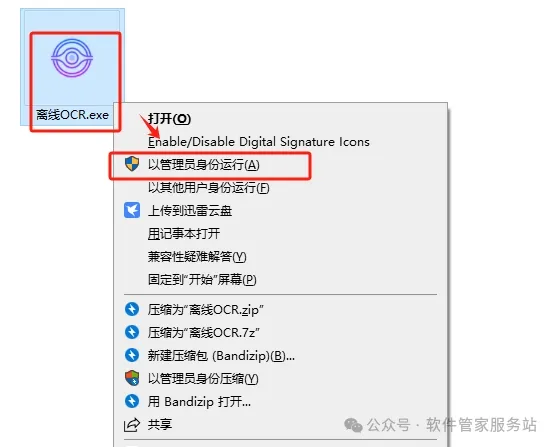The width and height of the screenshot is (555, 447).
Task: Select Enable/Disable Digital Signature Icons entry
Action: [x=258, y=142]
